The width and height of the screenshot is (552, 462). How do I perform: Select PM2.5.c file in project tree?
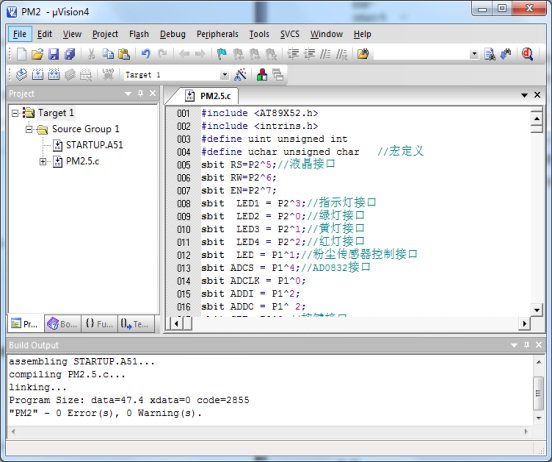pyautogui.click(x=83, y=161)
